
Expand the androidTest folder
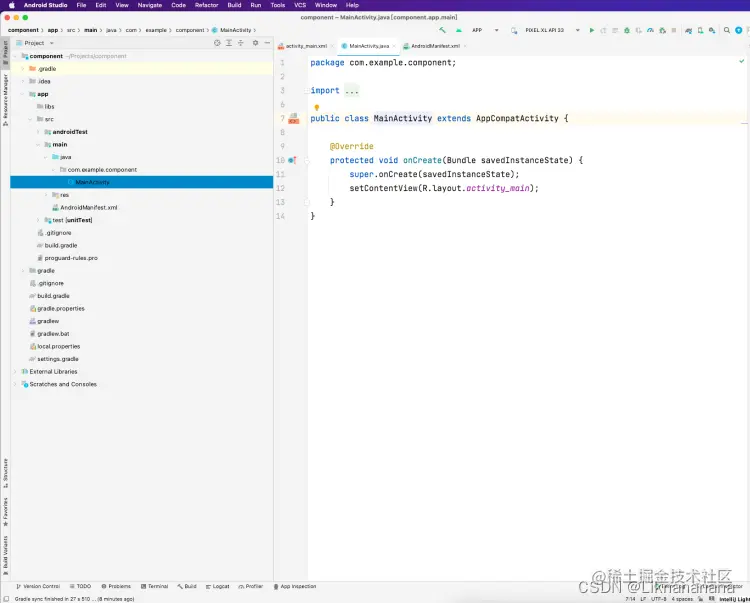pyautogui.click(x=38, y=132)
